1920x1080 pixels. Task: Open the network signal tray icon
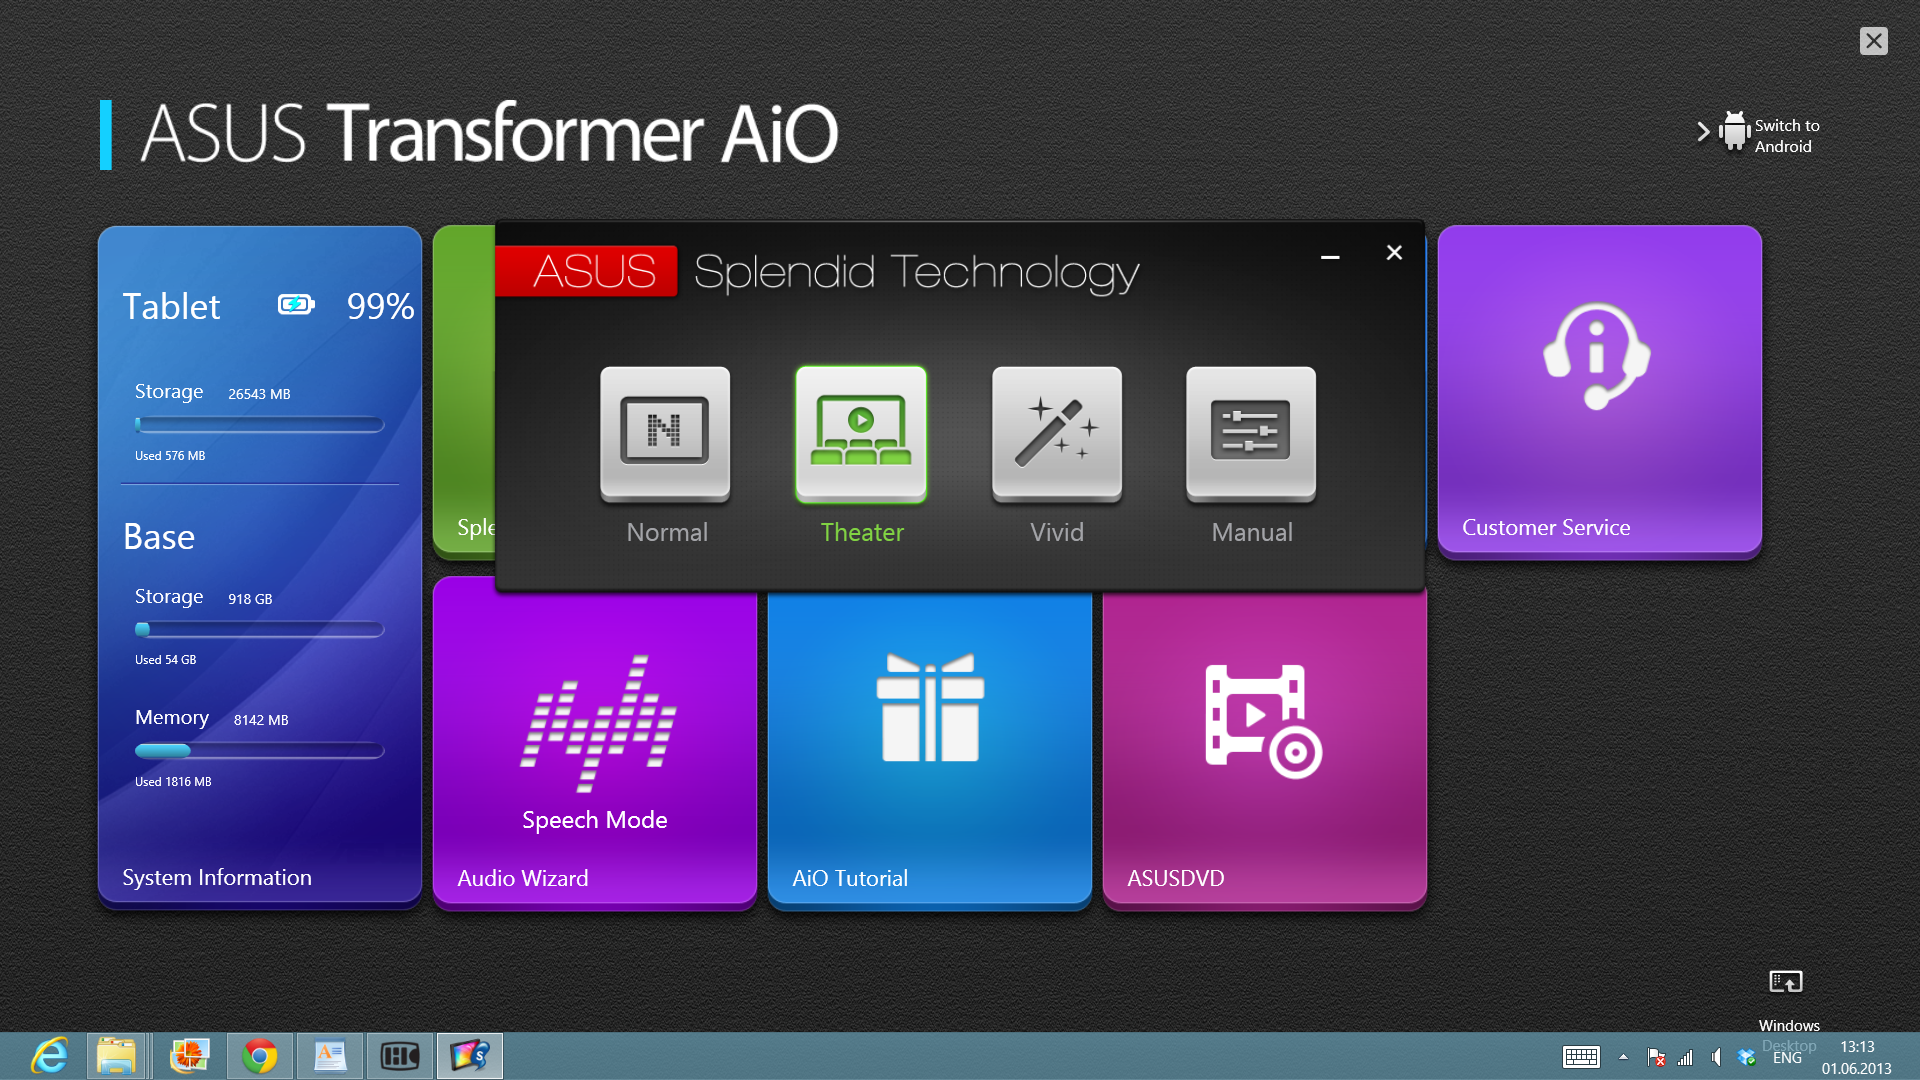(1686, 1057)
